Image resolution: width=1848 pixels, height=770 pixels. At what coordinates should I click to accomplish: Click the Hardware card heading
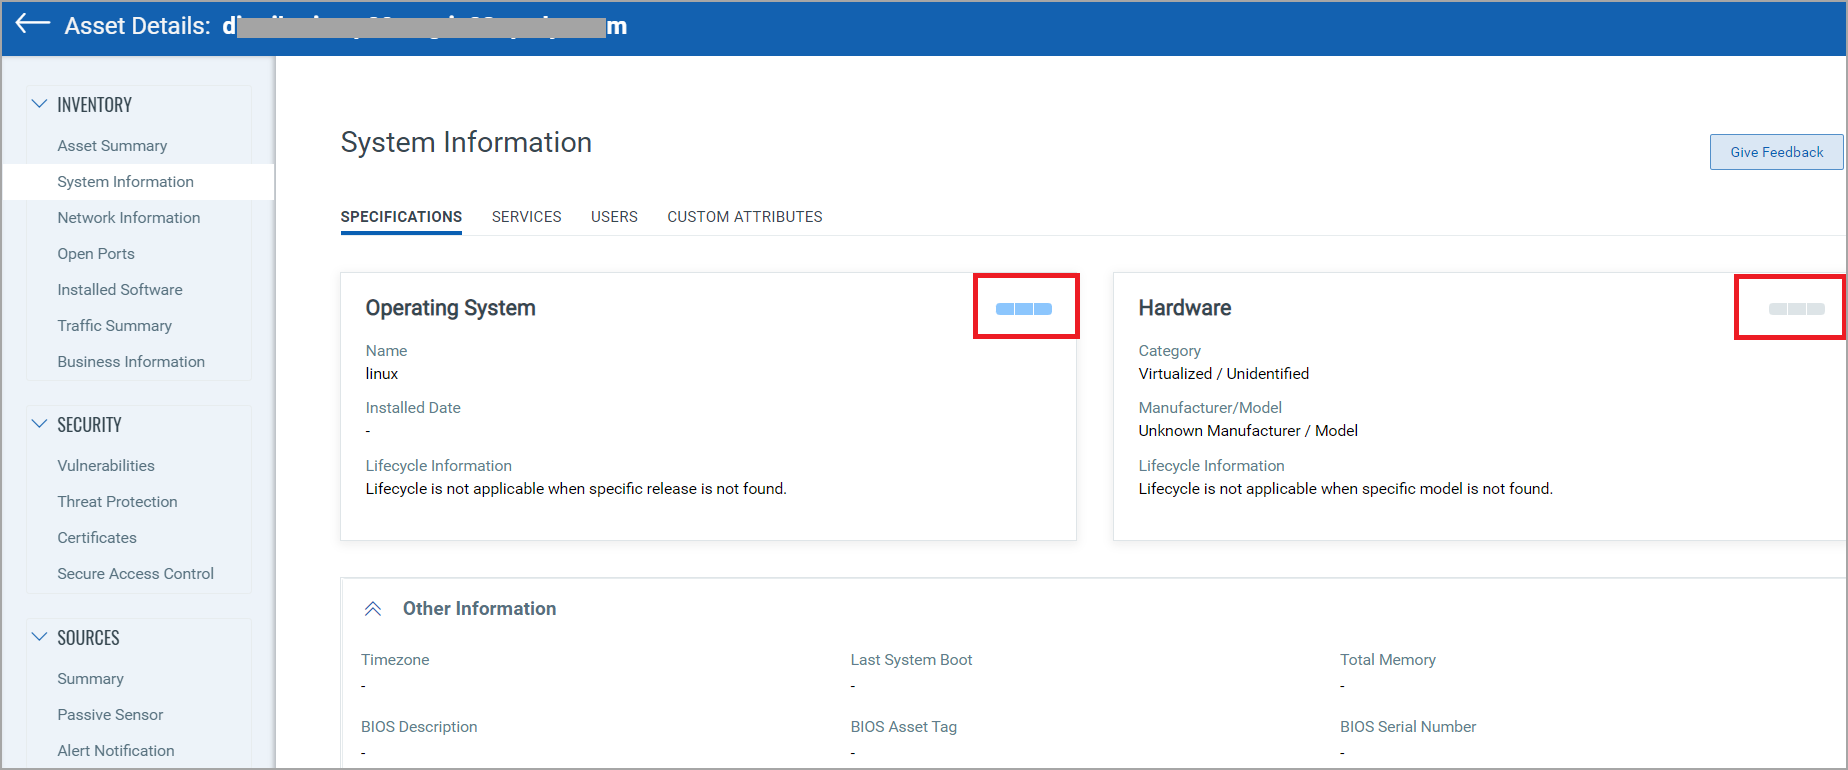(1185, 308)
